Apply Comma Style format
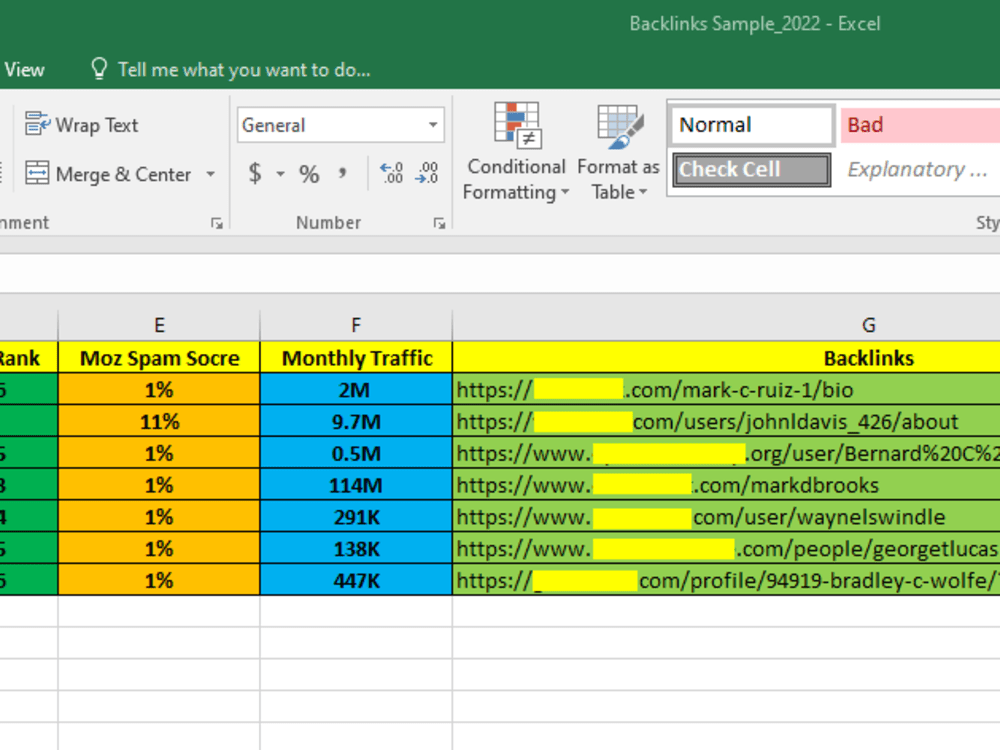Image resolution: width=1000 pixels, height=750 pixels. coord(342,173)
